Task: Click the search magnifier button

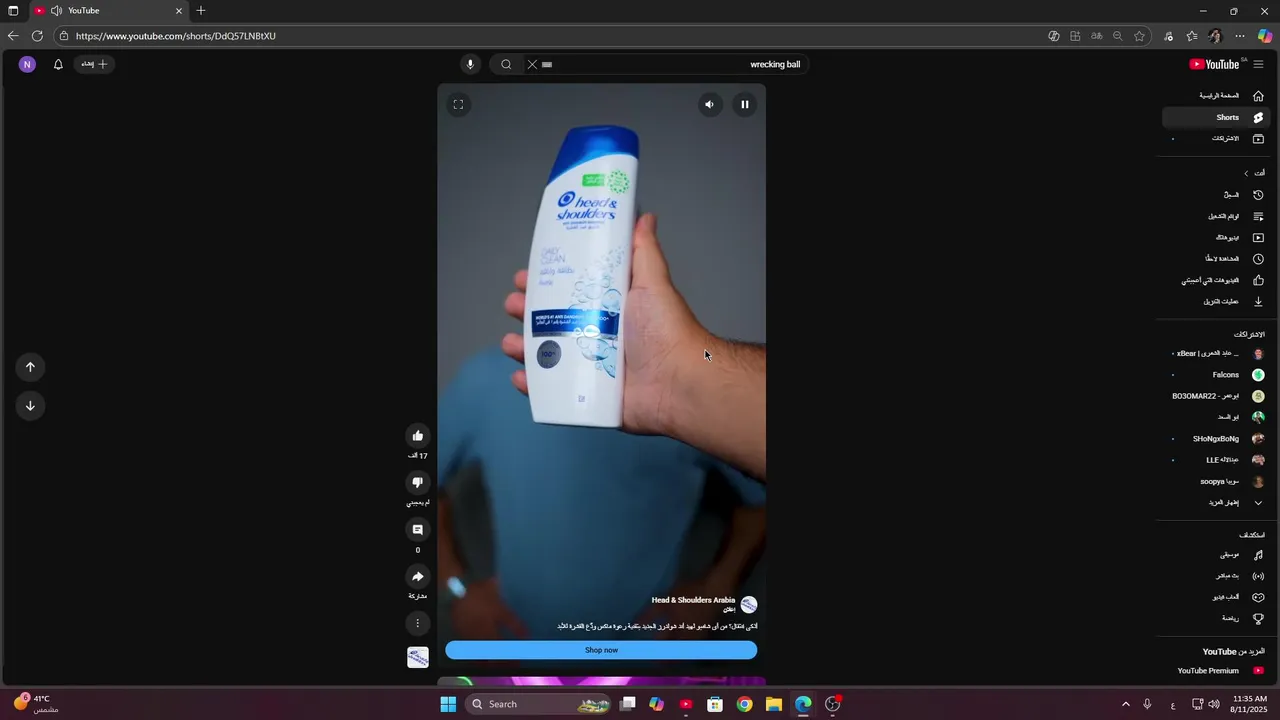Action: tap(506, 64)
